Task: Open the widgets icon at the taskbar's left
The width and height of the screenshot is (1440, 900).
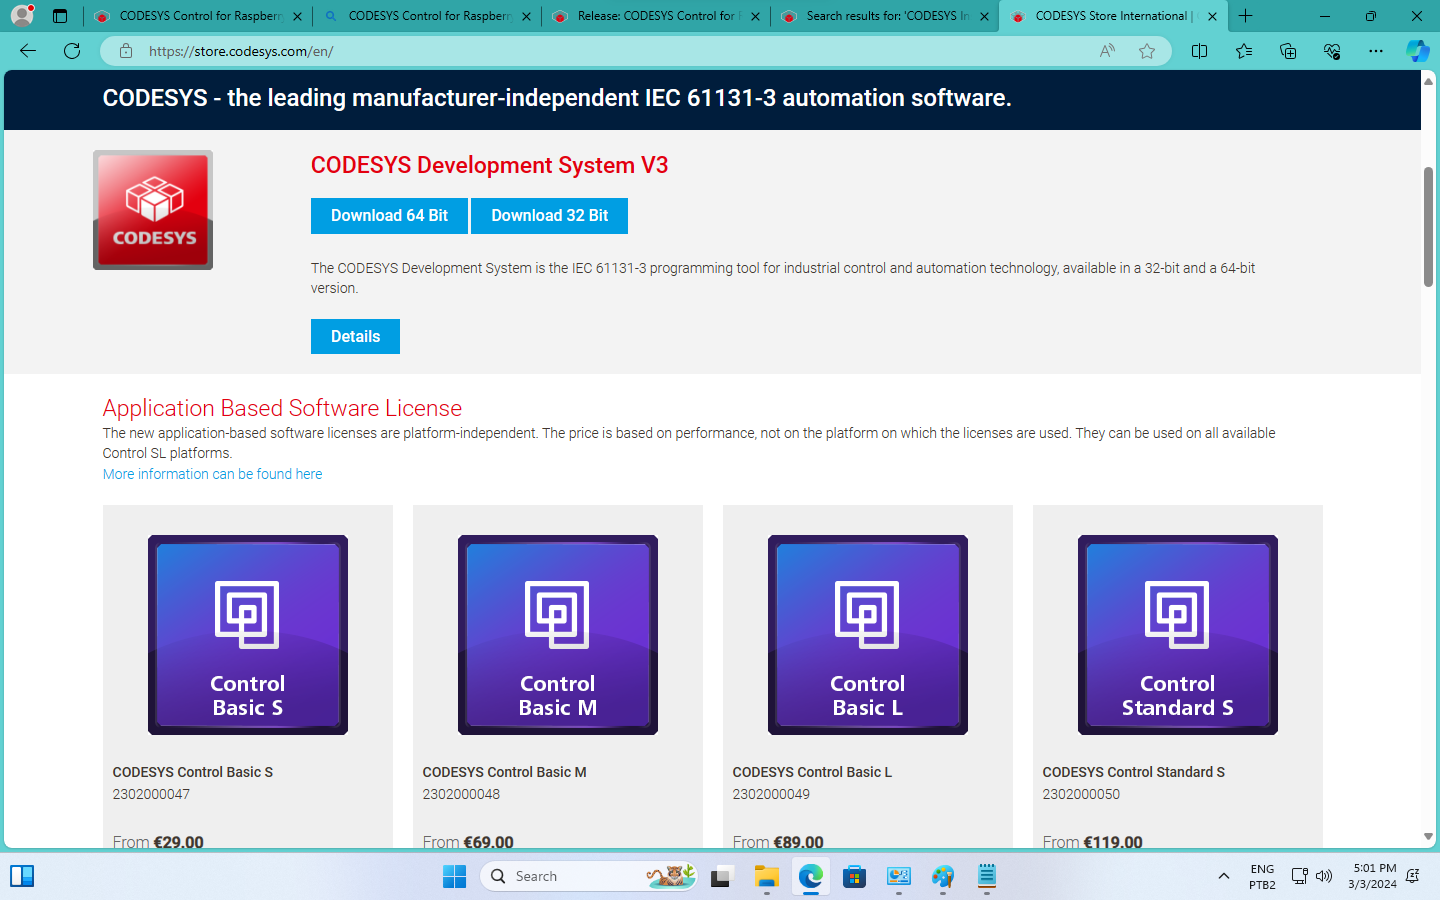Action: [x=22, y=876]
